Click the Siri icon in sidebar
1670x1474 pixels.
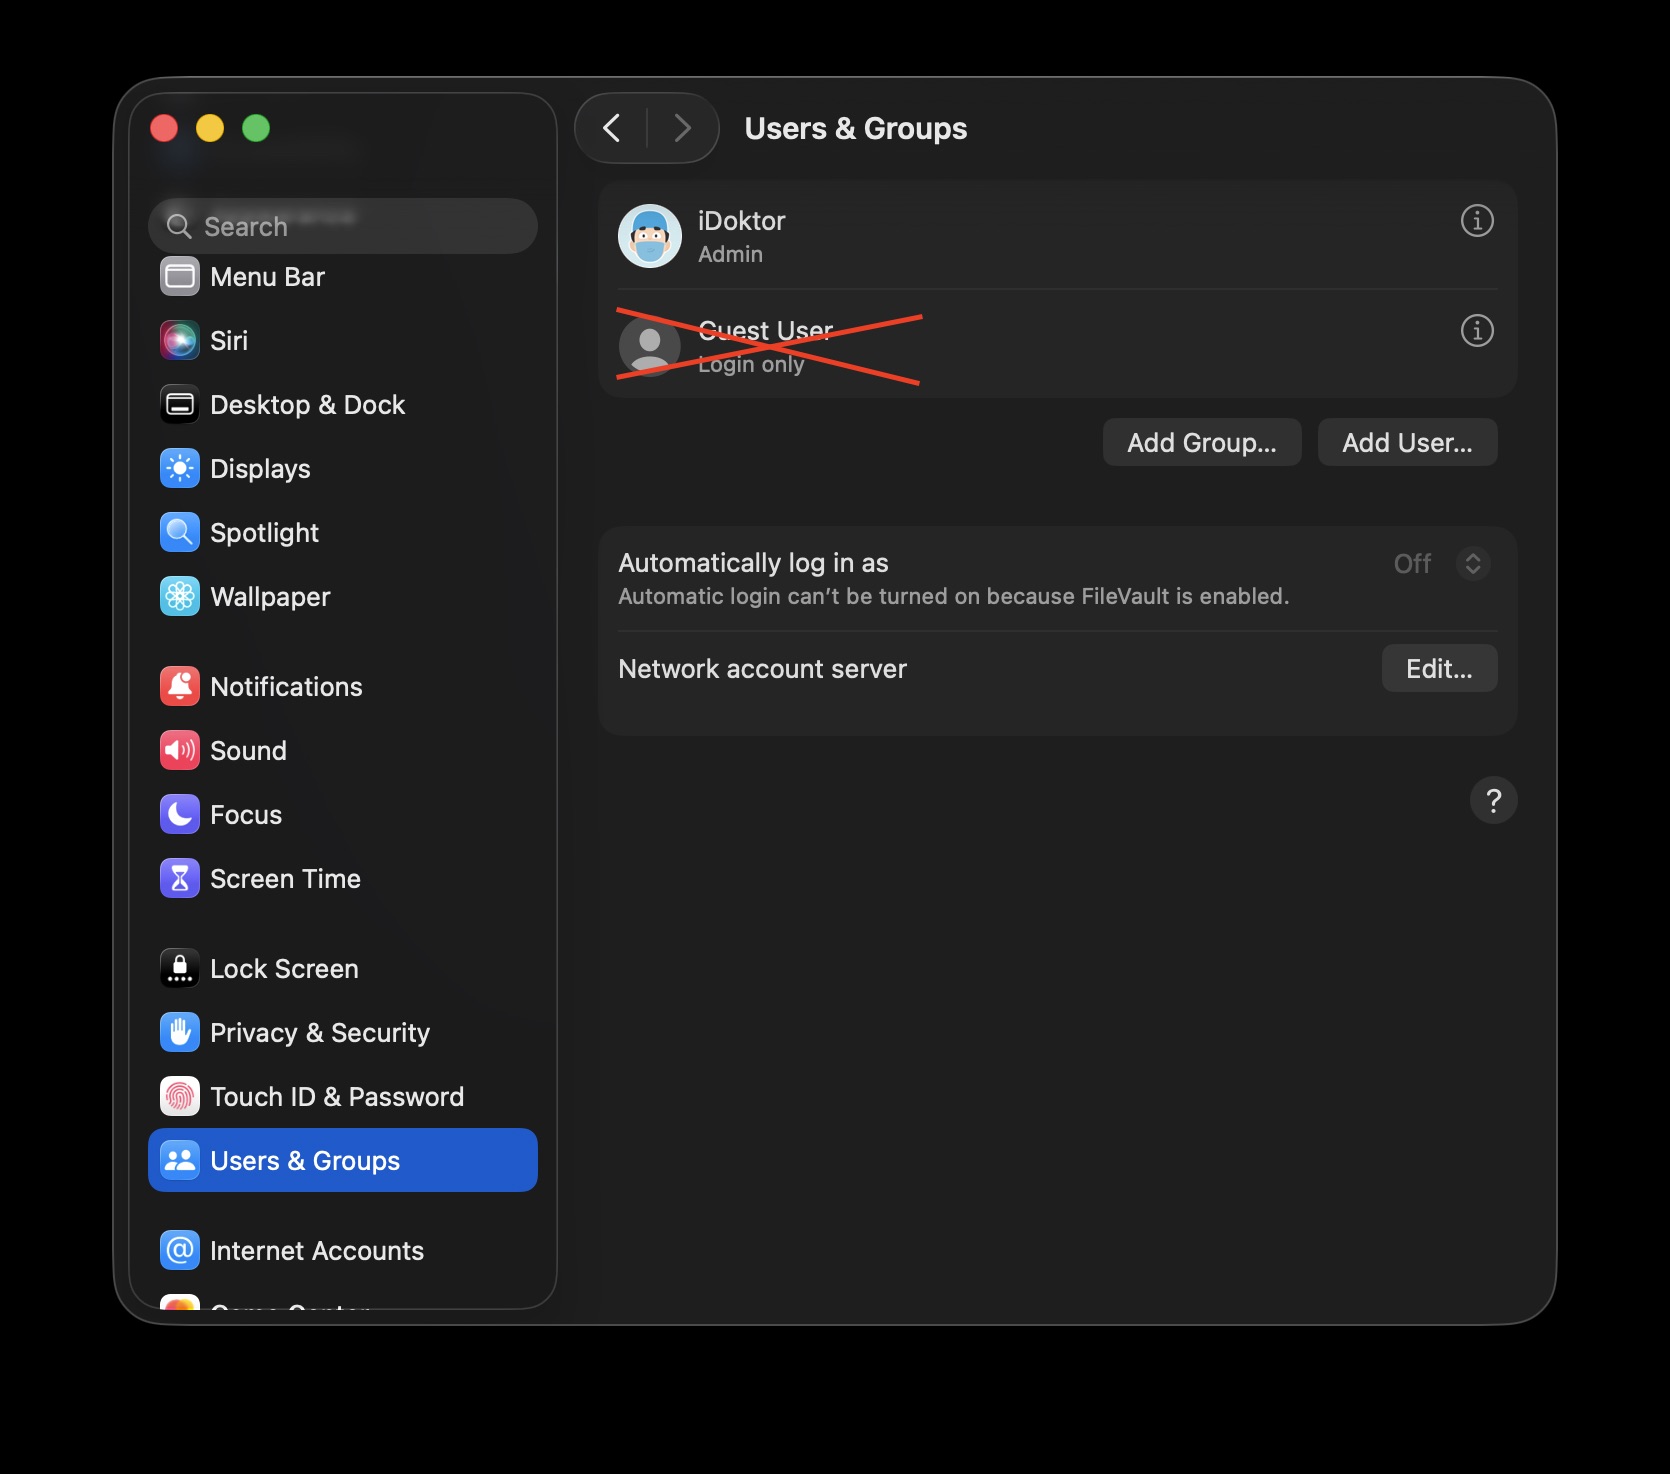point(180,340)
